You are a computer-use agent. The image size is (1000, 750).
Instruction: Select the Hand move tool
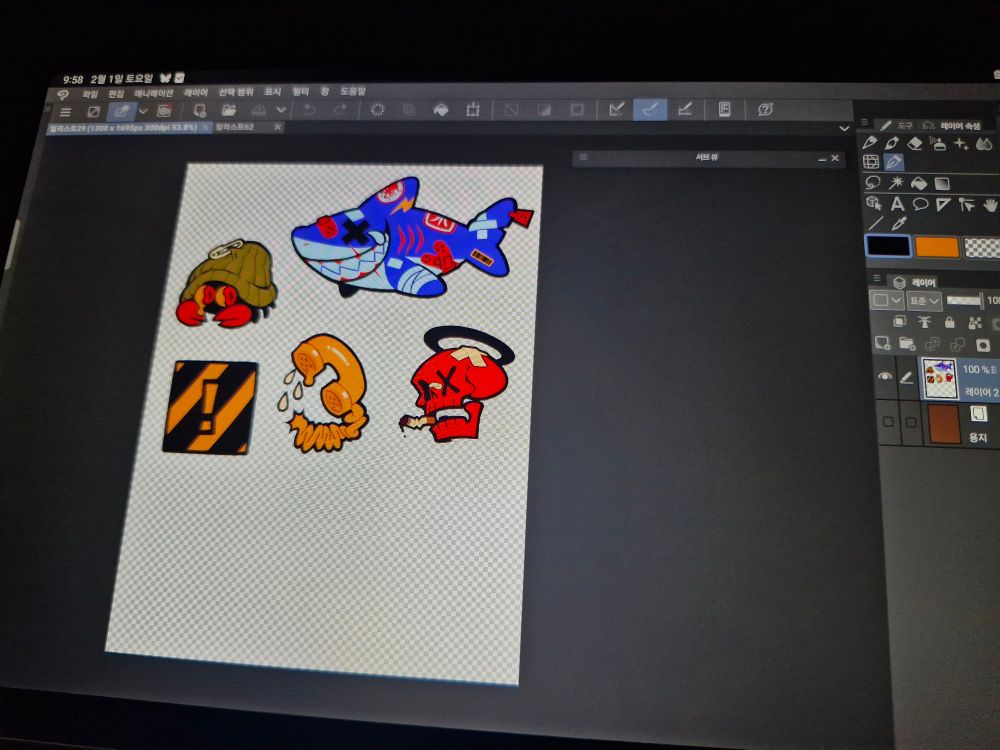(990, 205)
